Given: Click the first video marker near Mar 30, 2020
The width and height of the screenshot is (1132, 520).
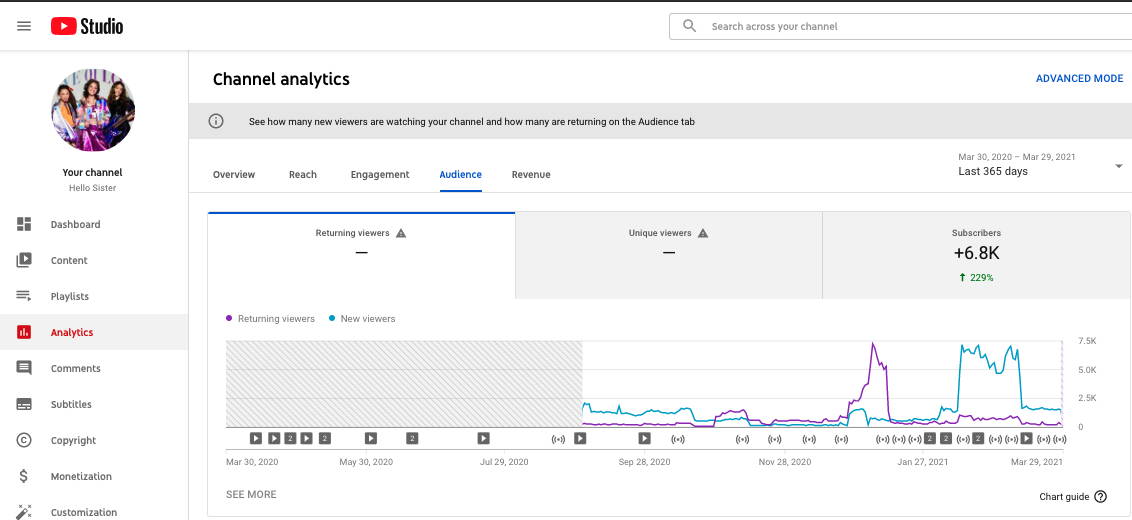Looking at the screenshot, I should click(256, 438).
